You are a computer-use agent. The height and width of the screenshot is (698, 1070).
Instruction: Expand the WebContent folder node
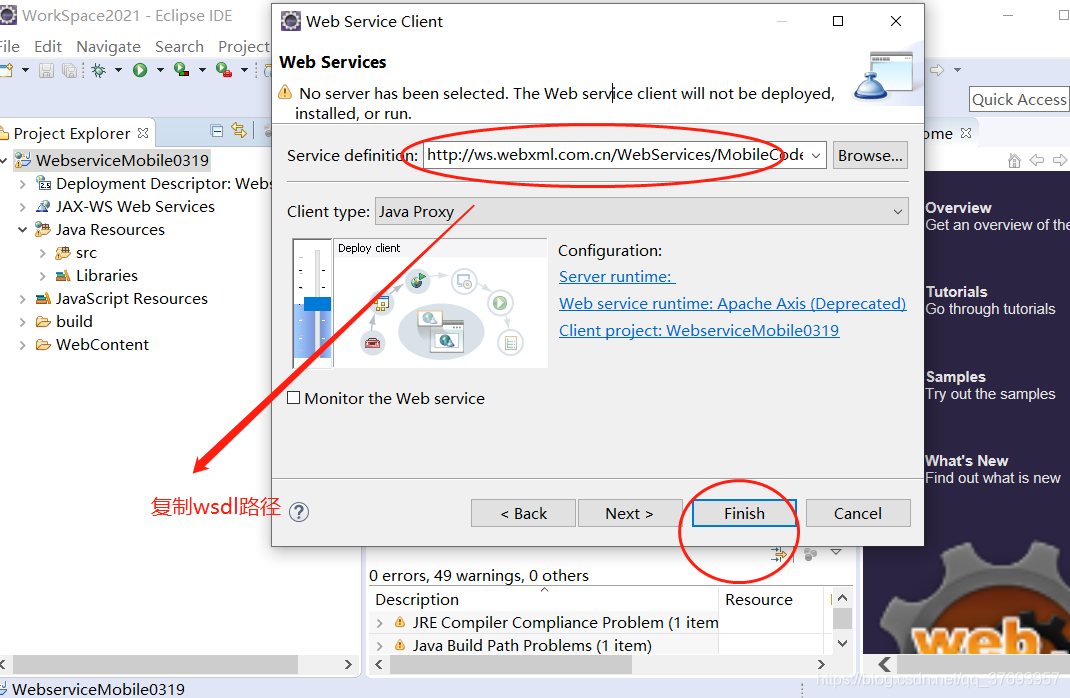pos(23,345)
